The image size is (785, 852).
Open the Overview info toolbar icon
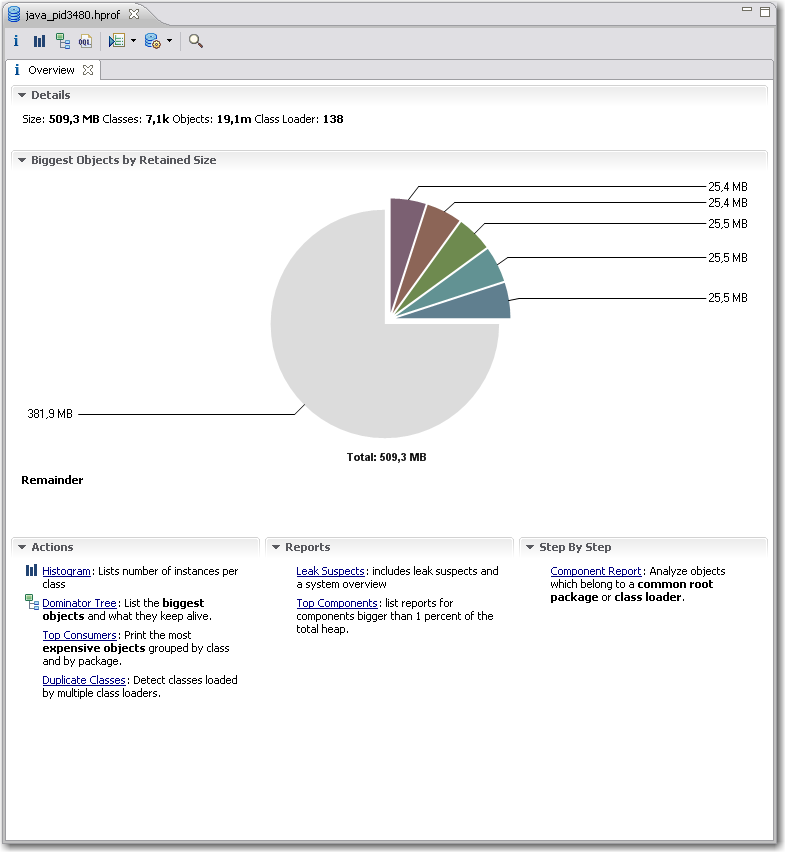(x=16, y=41)
